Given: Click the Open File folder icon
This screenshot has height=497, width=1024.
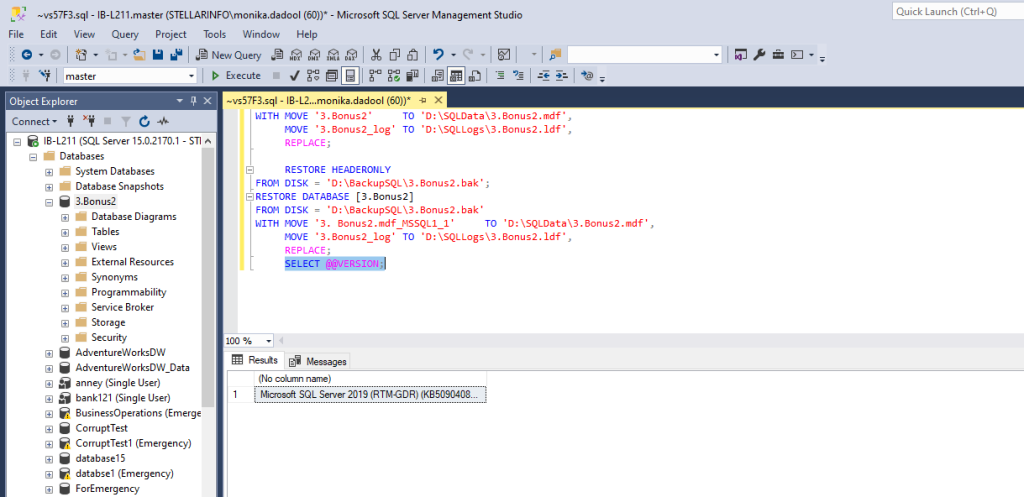Looking at the screenshot, I should click(x=139, y=56).
